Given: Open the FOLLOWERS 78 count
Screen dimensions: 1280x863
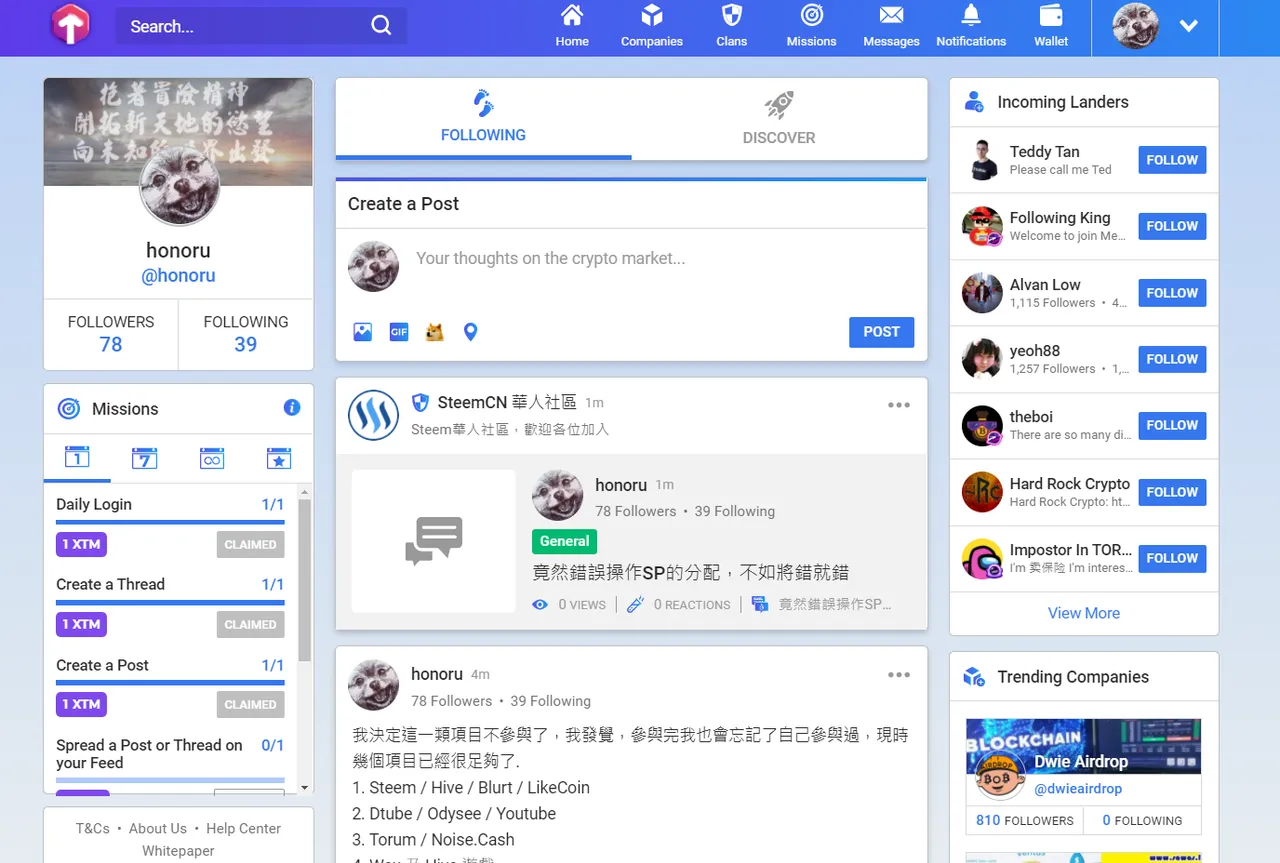Looking at the screenshot, I should pos(111,334).
